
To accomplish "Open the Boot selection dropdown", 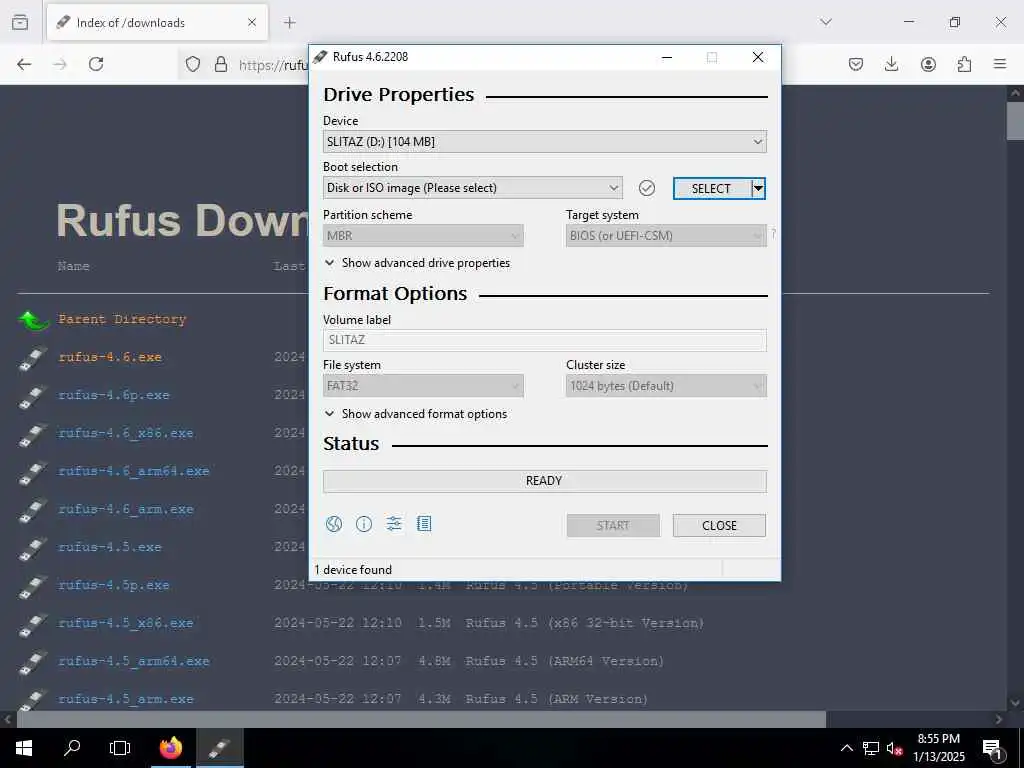I will click(473, 188).
